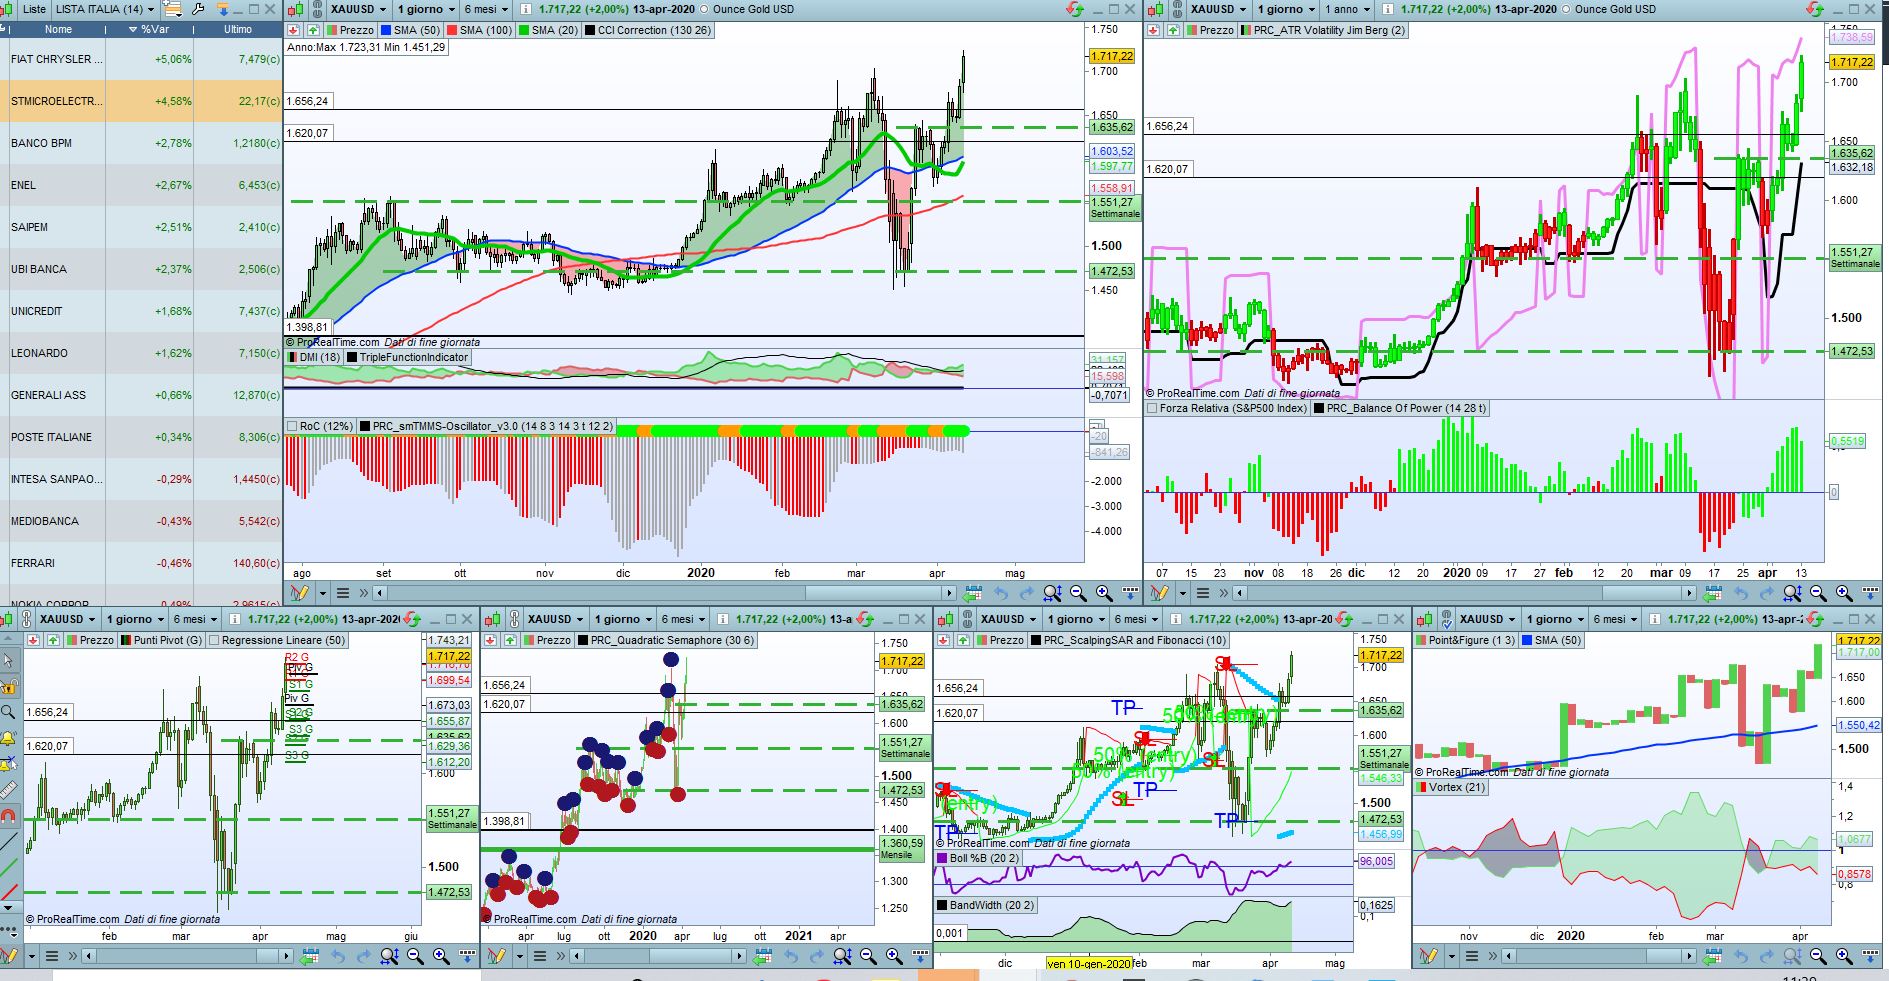Select the magnifier zoom tool in the left toolbar
The width and height of the screenshot is (1889, 981).
pyautogui.click(x=9, y=712)
